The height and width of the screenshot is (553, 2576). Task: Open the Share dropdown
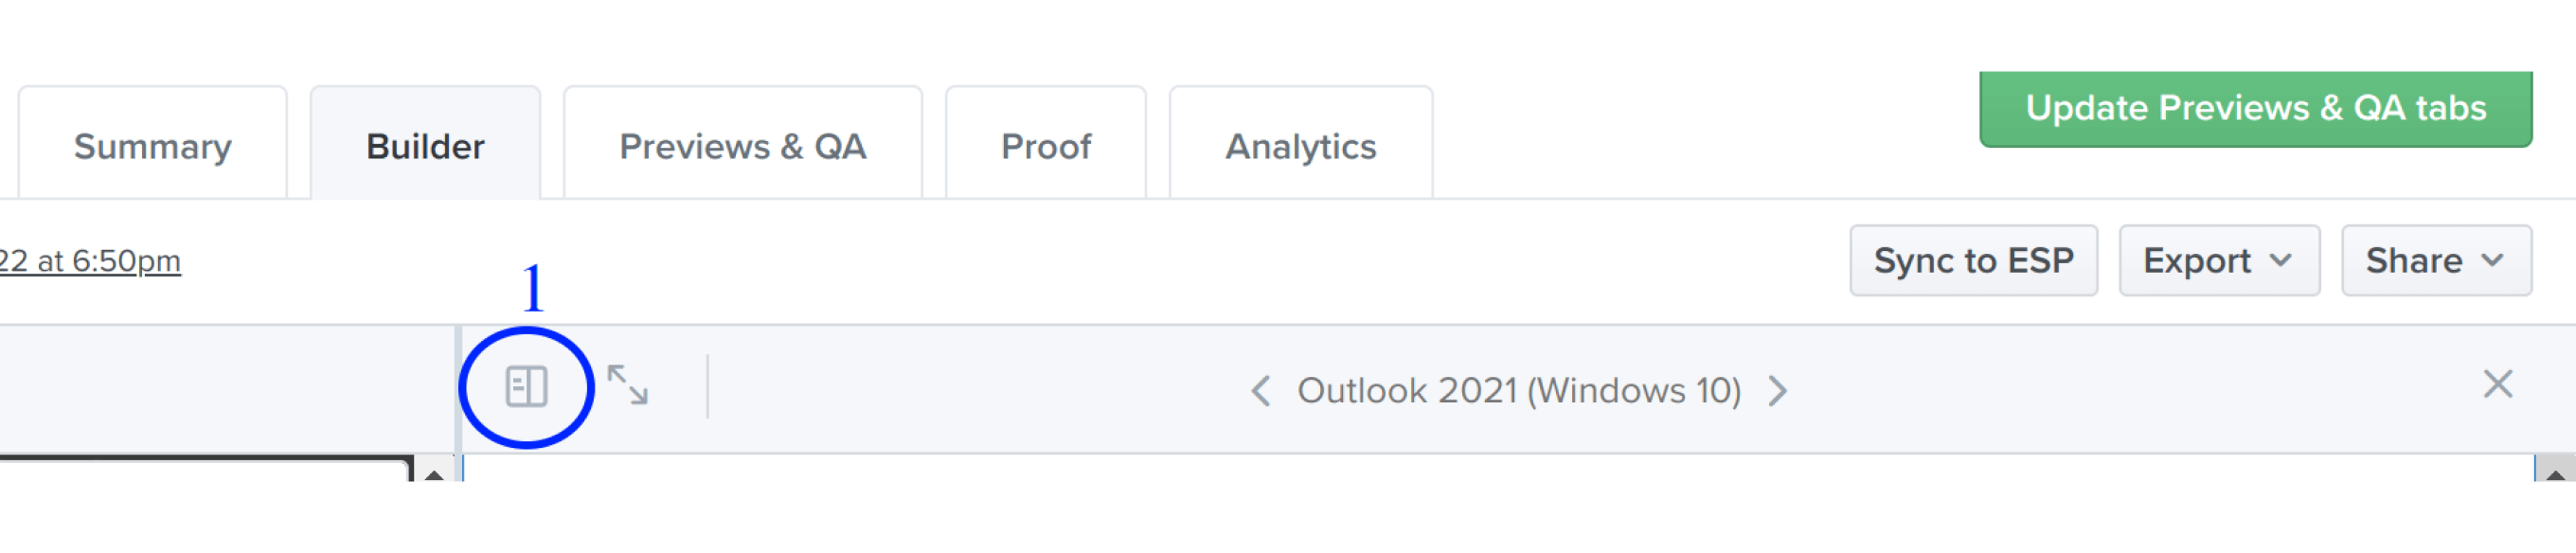click(x=2435, y=261)
